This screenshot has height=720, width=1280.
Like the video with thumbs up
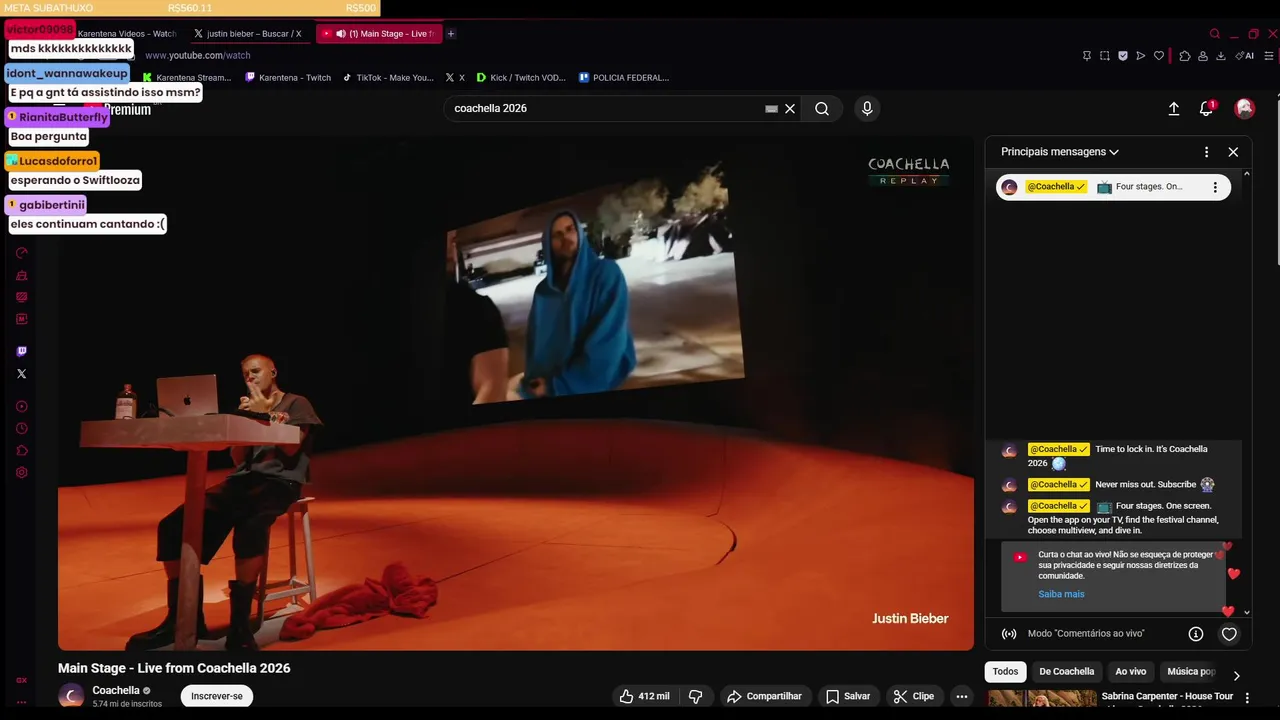click(643, 696)
